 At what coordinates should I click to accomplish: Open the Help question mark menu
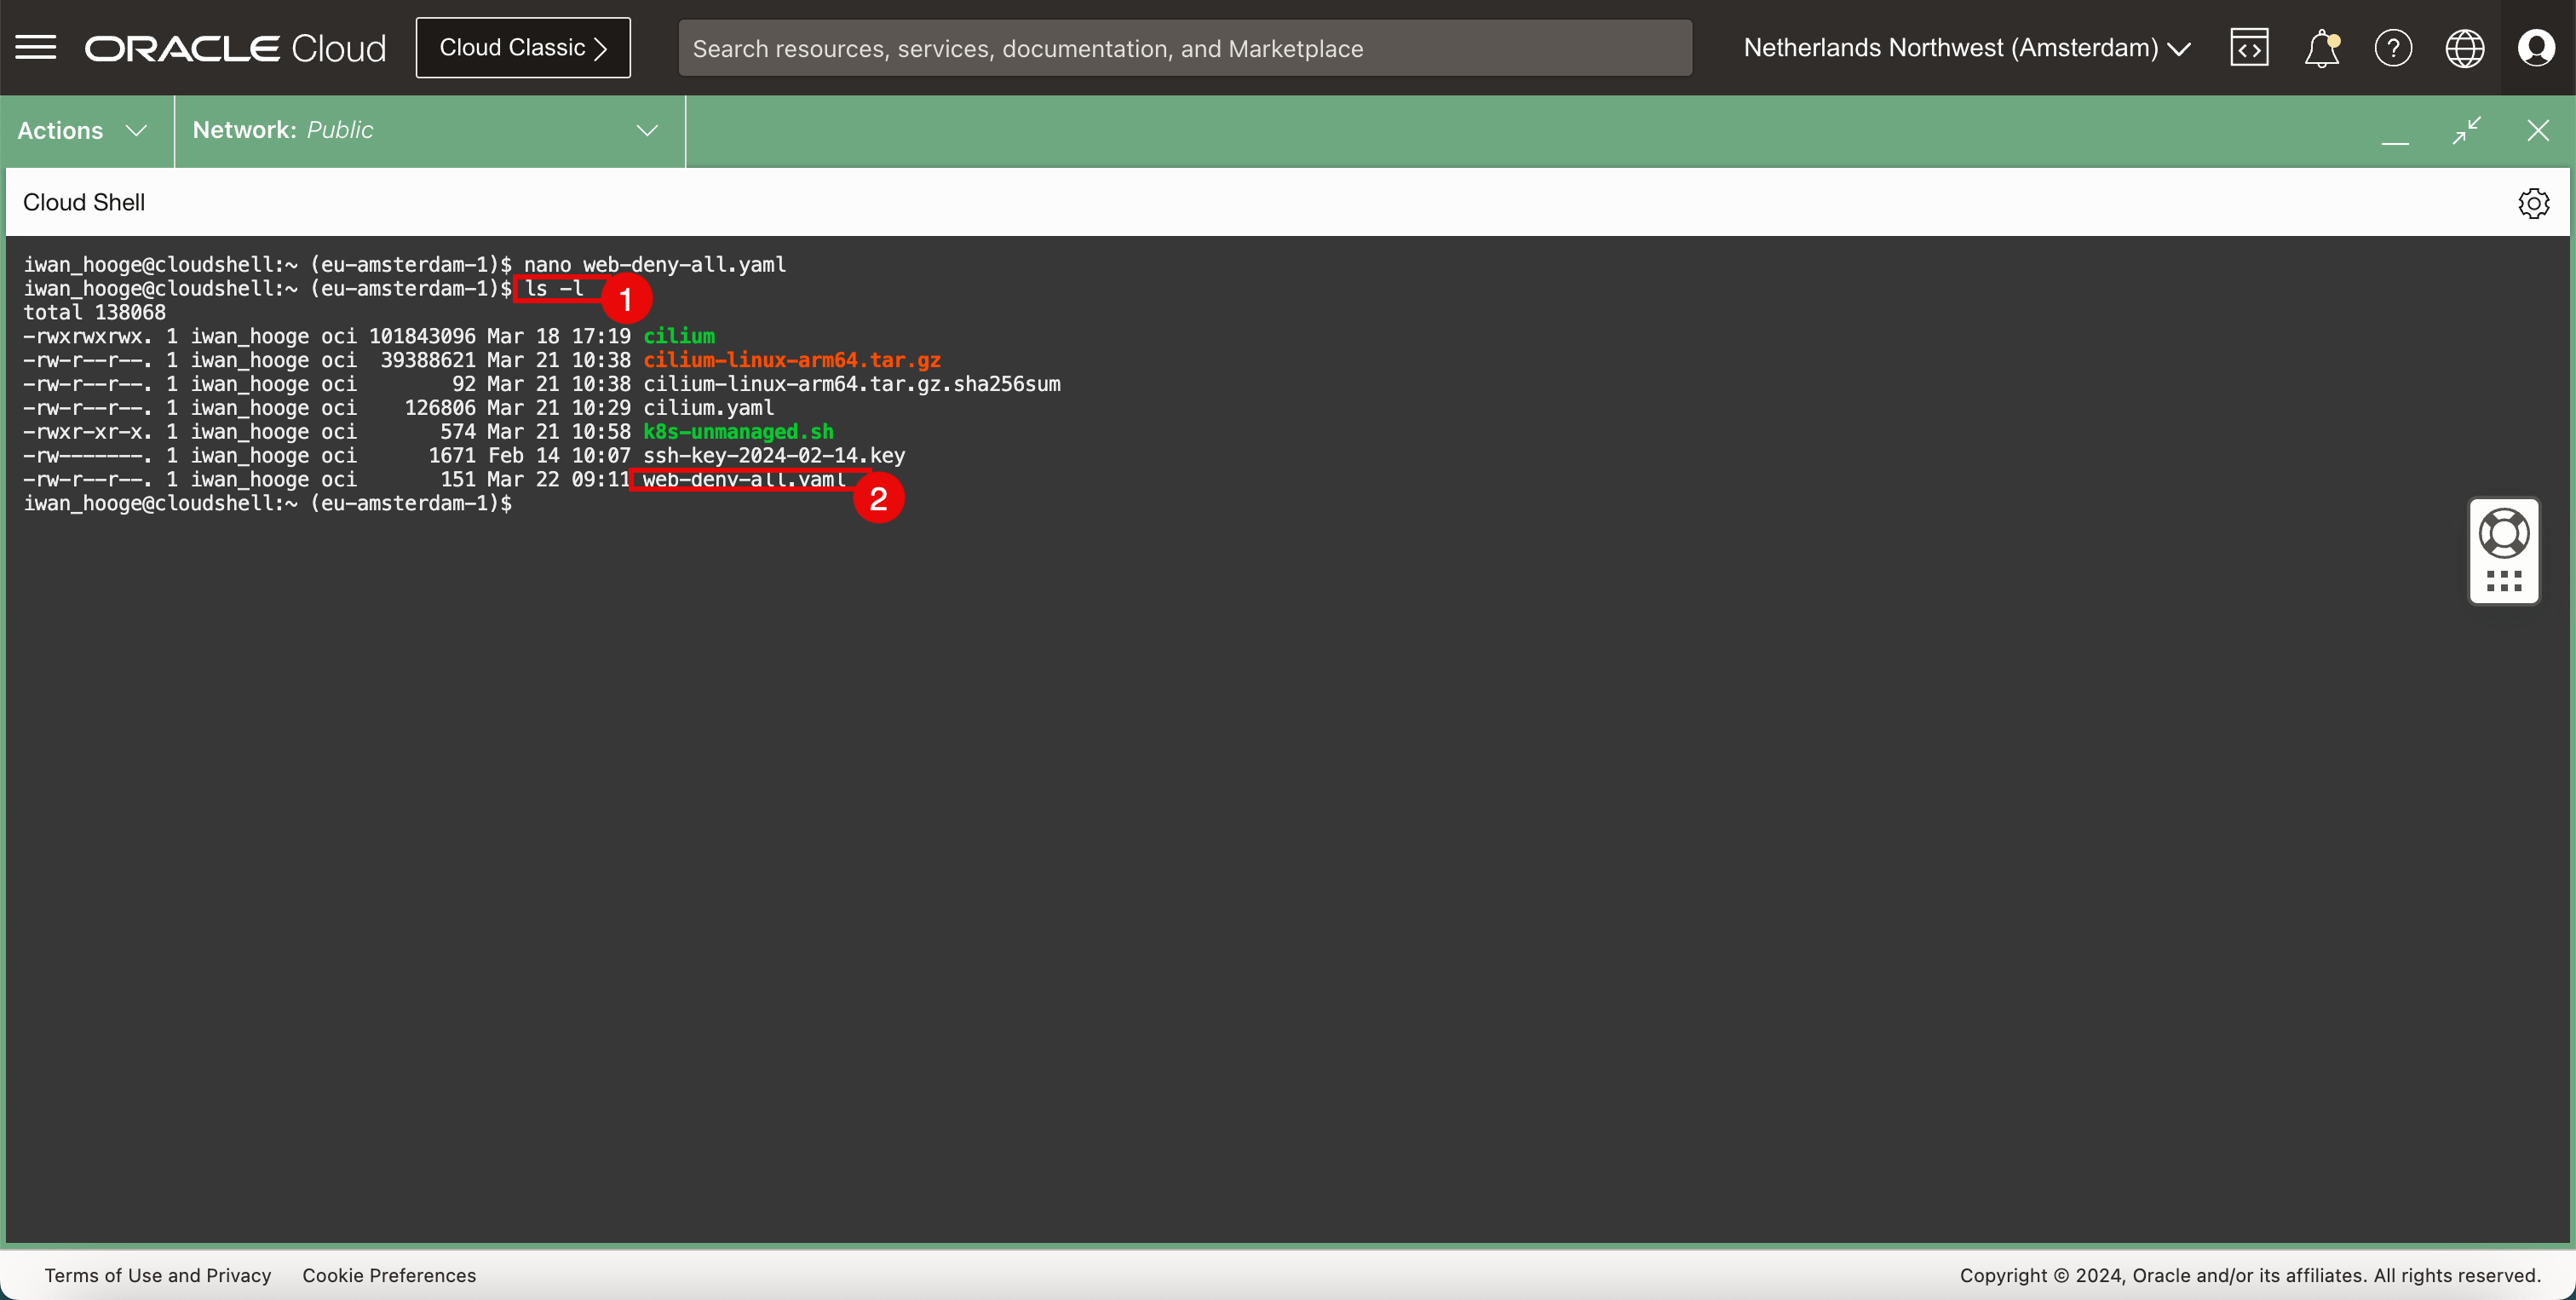click(2393, 47)
